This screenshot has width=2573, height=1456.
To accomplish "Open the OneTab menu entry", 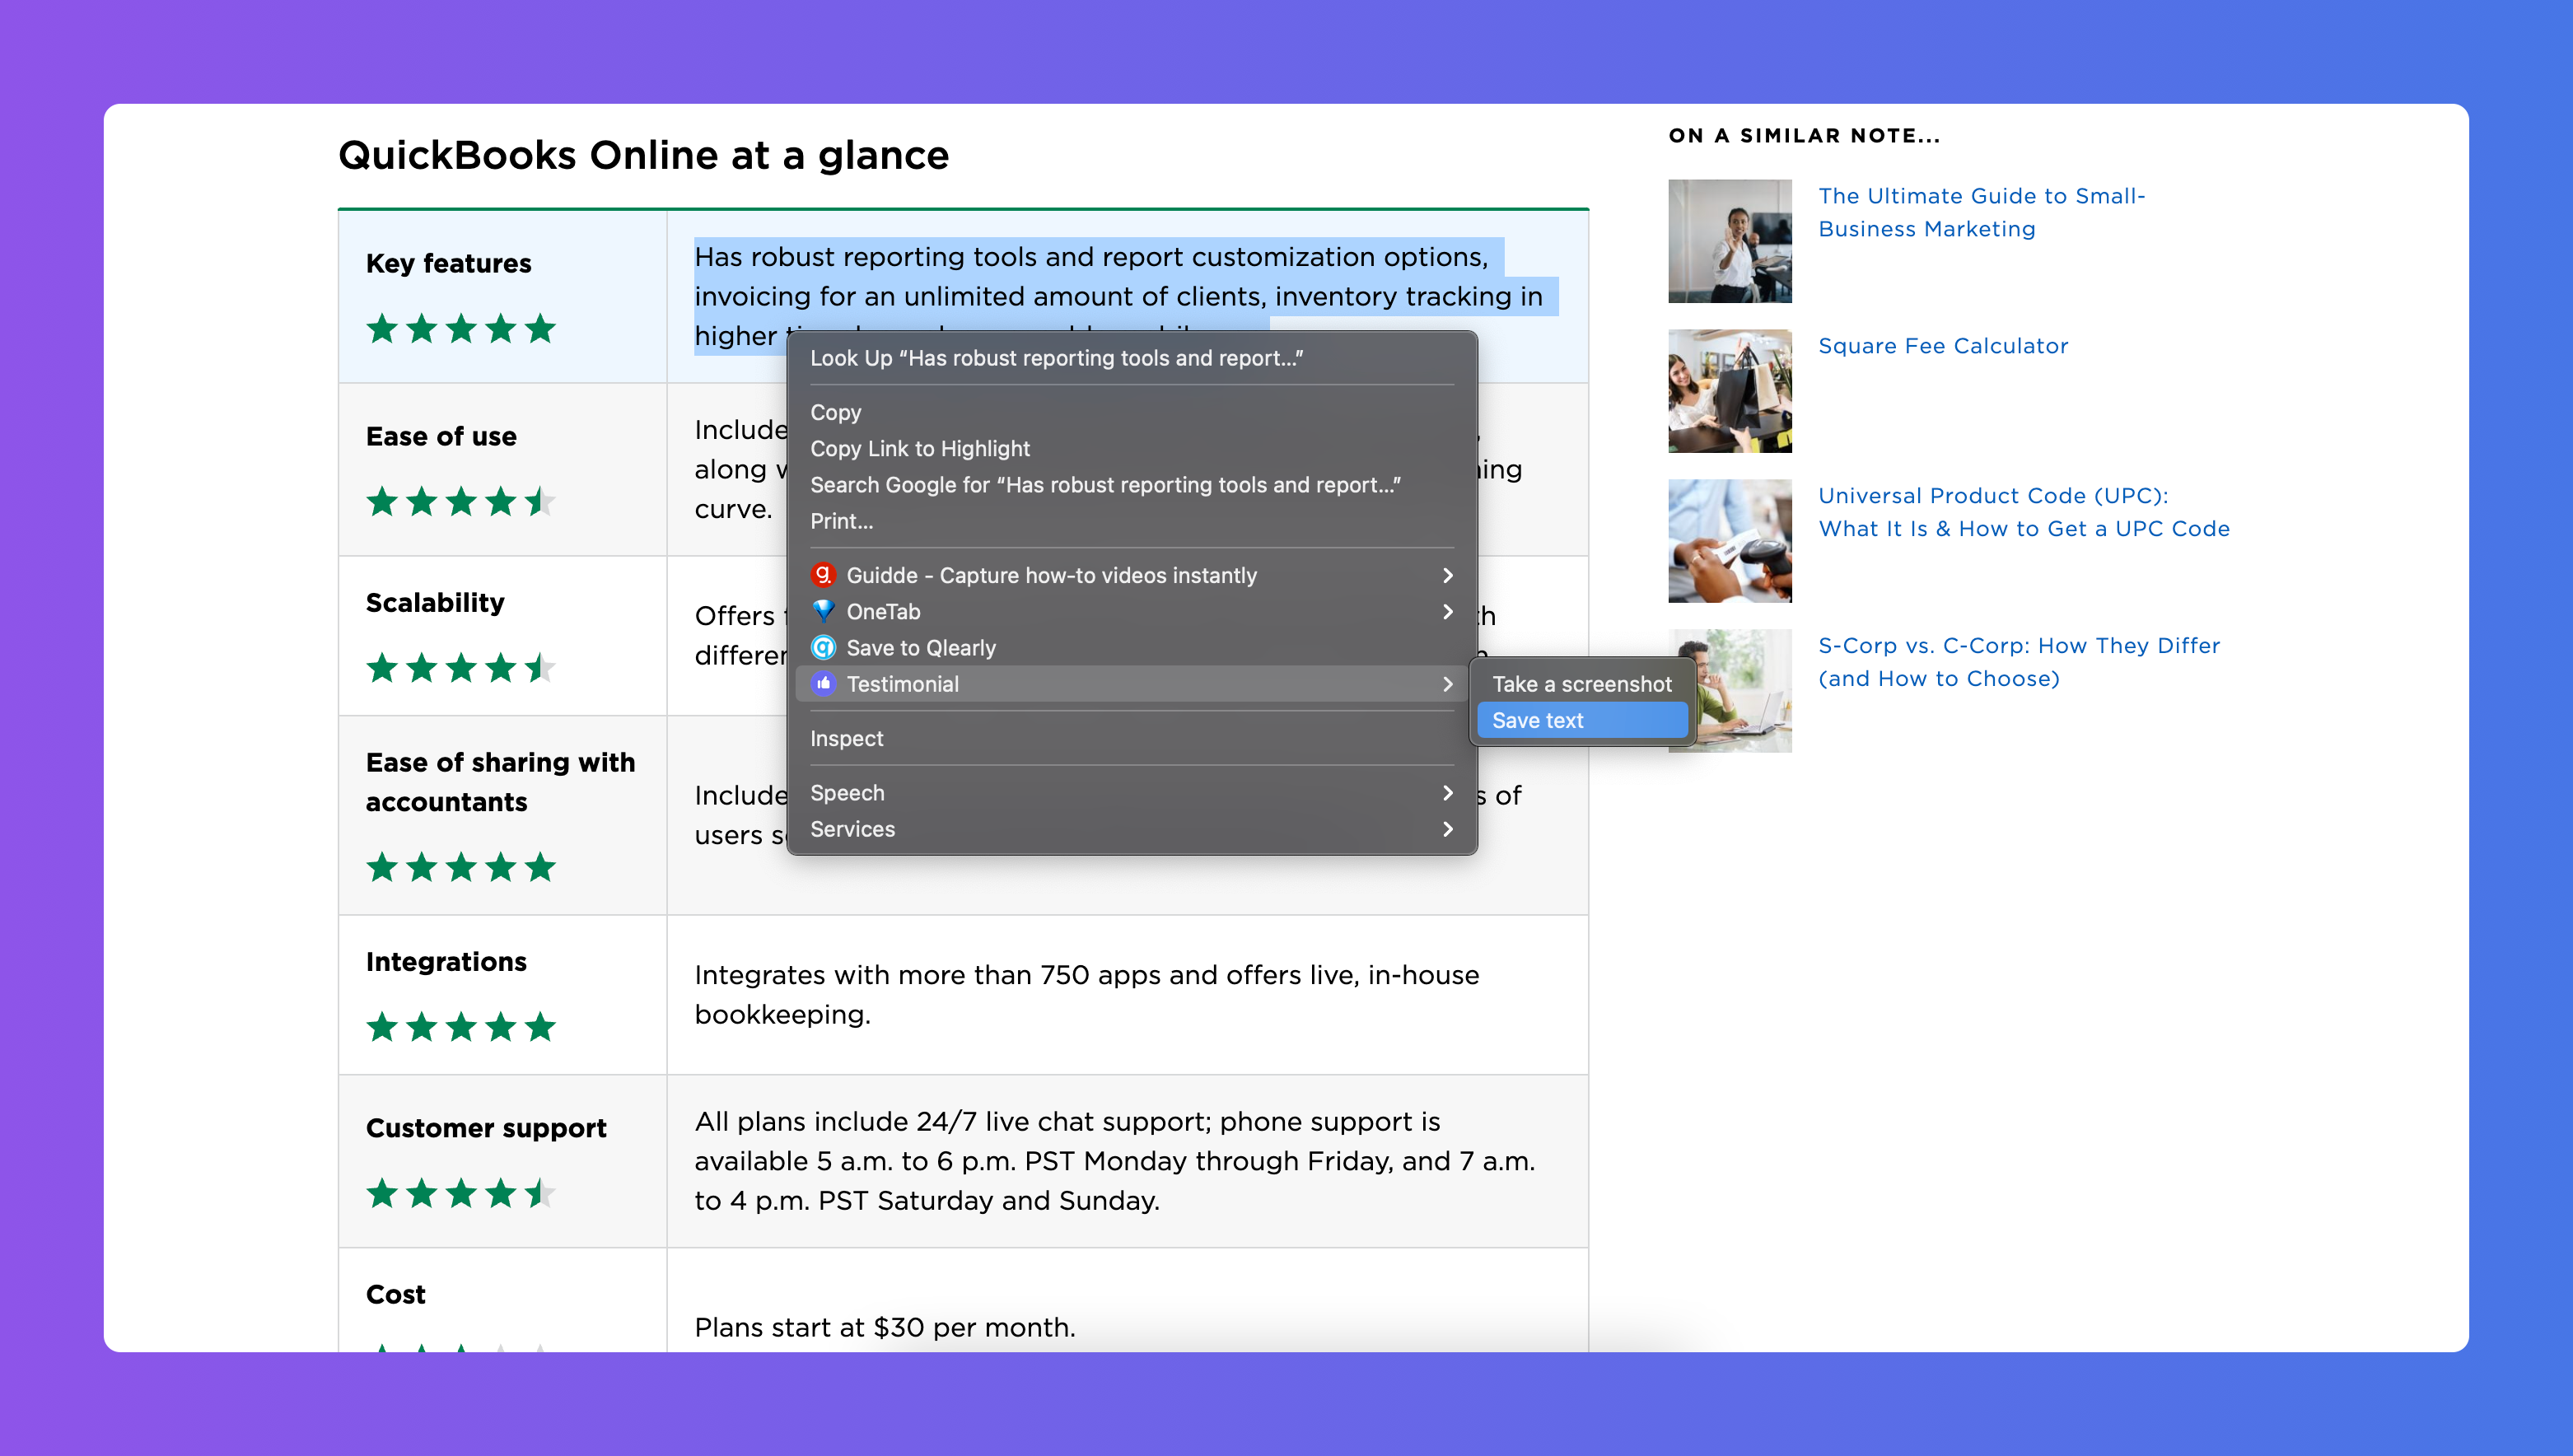I will pyautogui.click(x=1131, y=611).
